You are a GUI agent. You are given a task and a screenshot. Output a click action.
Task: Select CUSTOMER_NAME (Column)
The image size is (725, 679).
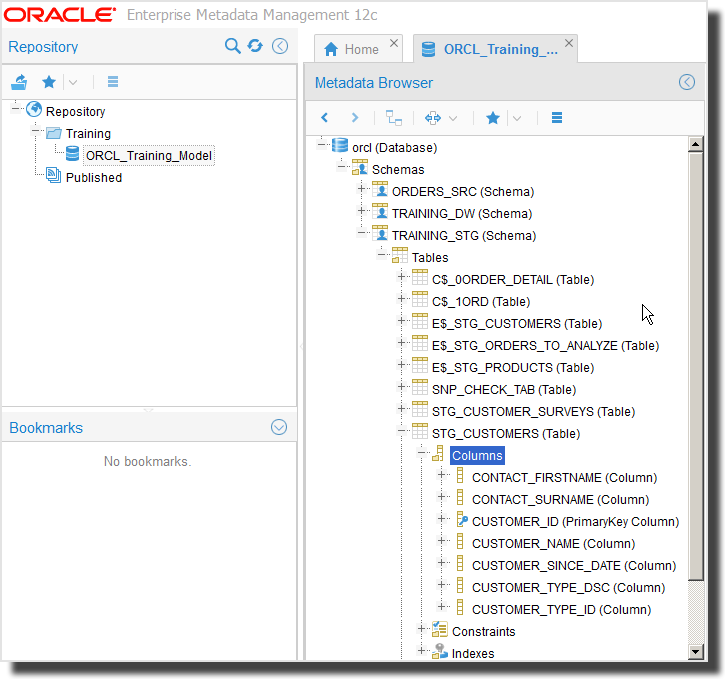pos(553,544)
